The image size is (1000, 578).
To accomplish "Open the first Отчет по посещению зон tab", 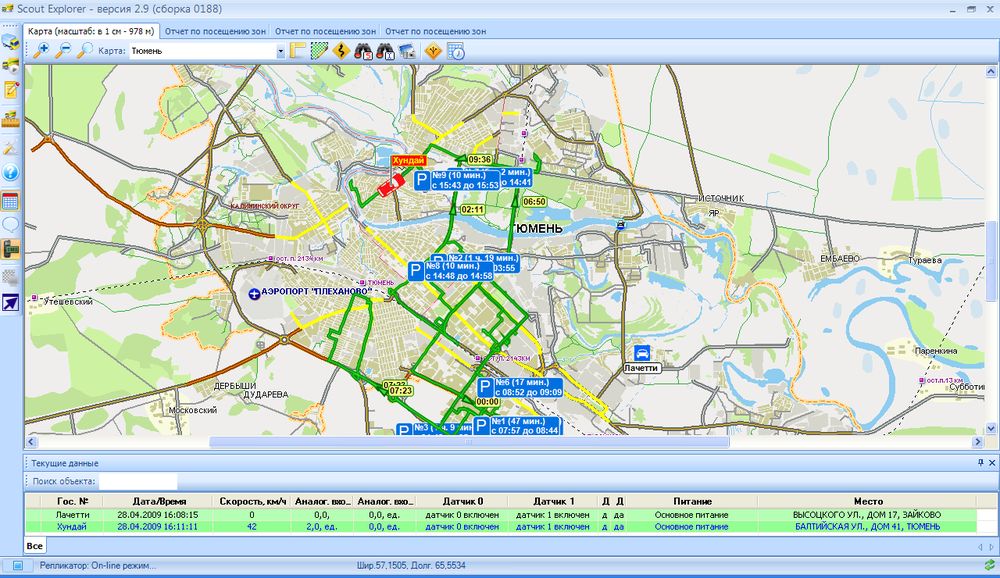I will pyautogui.click(x=216, y=31).
